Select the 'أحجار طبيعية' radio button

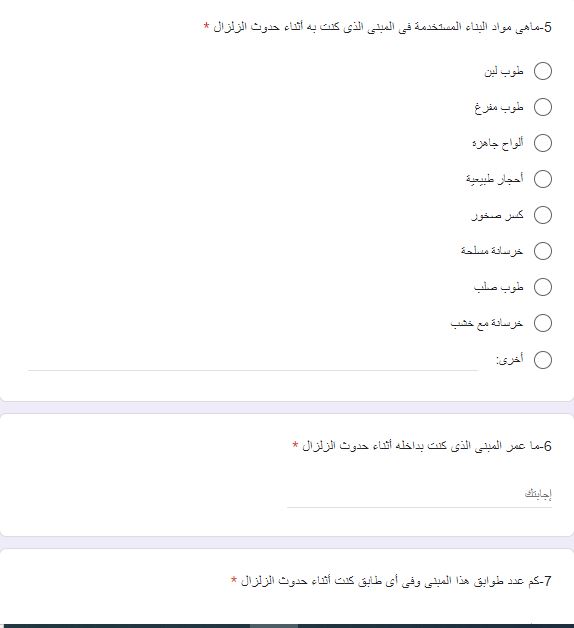click(x=543, y=179)
